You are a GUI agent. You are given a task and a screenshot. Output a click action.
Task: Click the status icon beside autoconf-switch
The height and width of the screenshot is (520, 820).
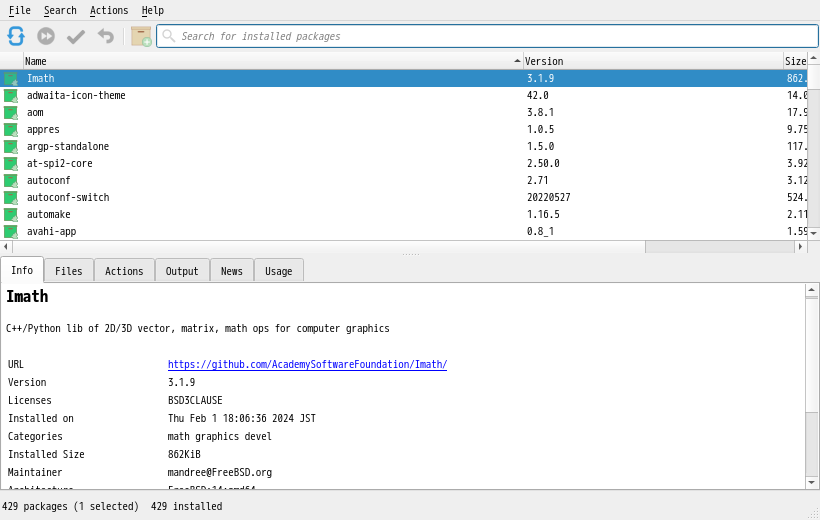coord(11,197)
